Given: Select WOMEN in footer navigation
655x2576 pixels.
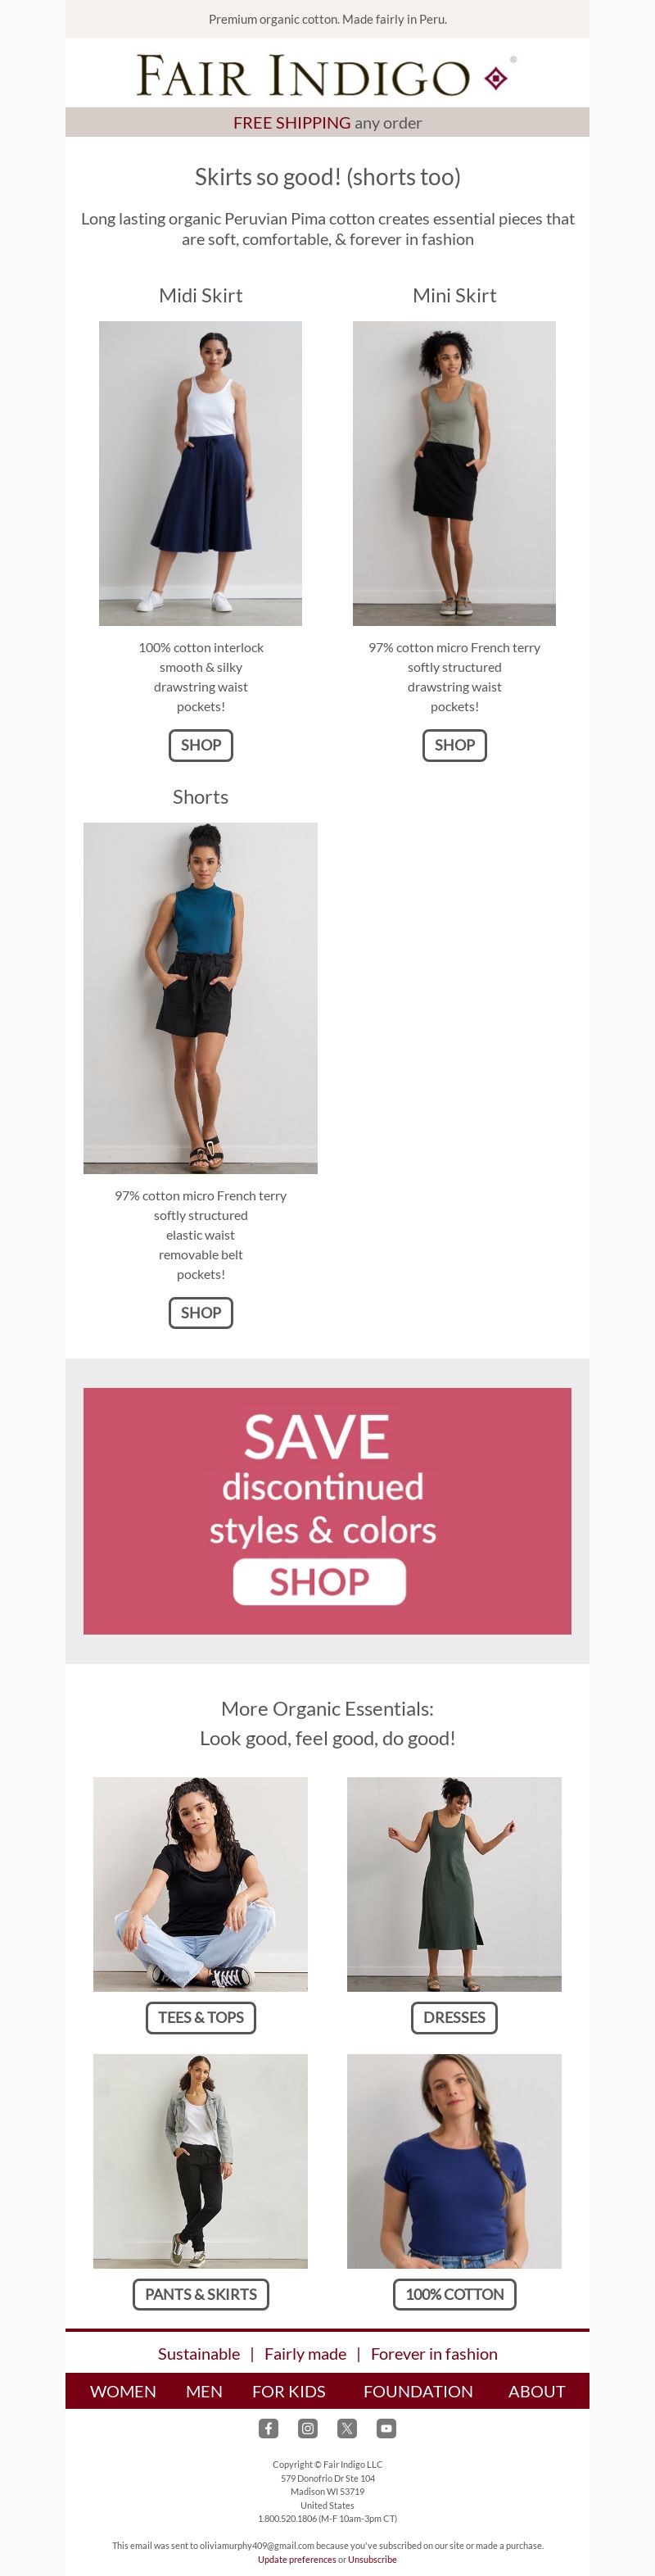Looking at the screenshot, I should [123, 2391].
